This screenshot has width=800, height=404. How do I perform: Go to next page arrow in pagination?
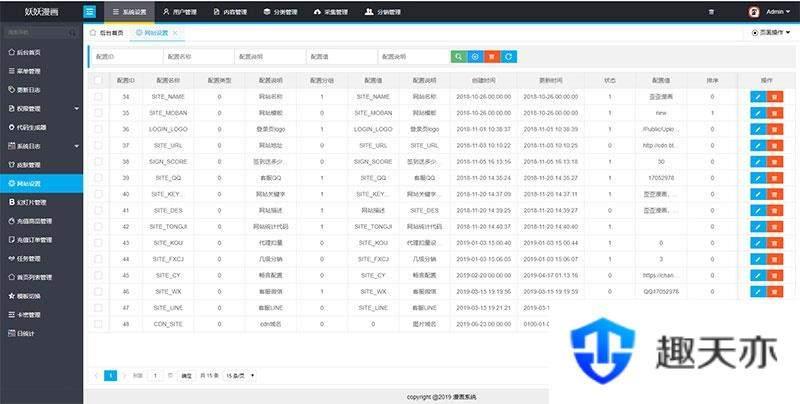(x=124, y=376)
